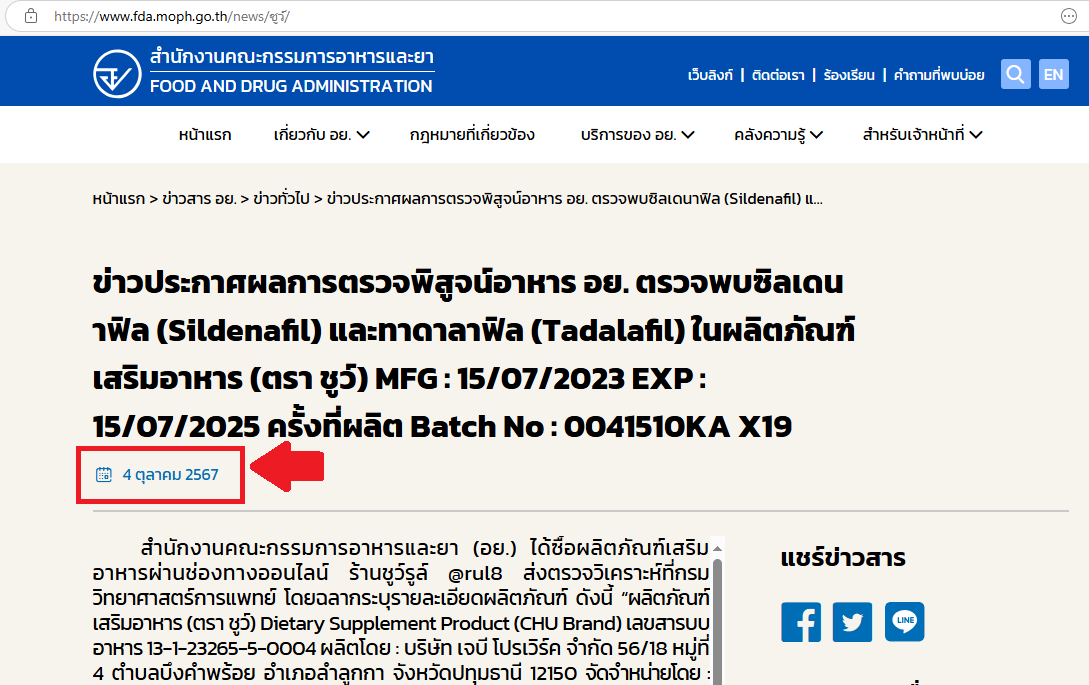1089x685 pixels.
Task: Open the ร้องเรียน header link
Action: tap(849, 75)
